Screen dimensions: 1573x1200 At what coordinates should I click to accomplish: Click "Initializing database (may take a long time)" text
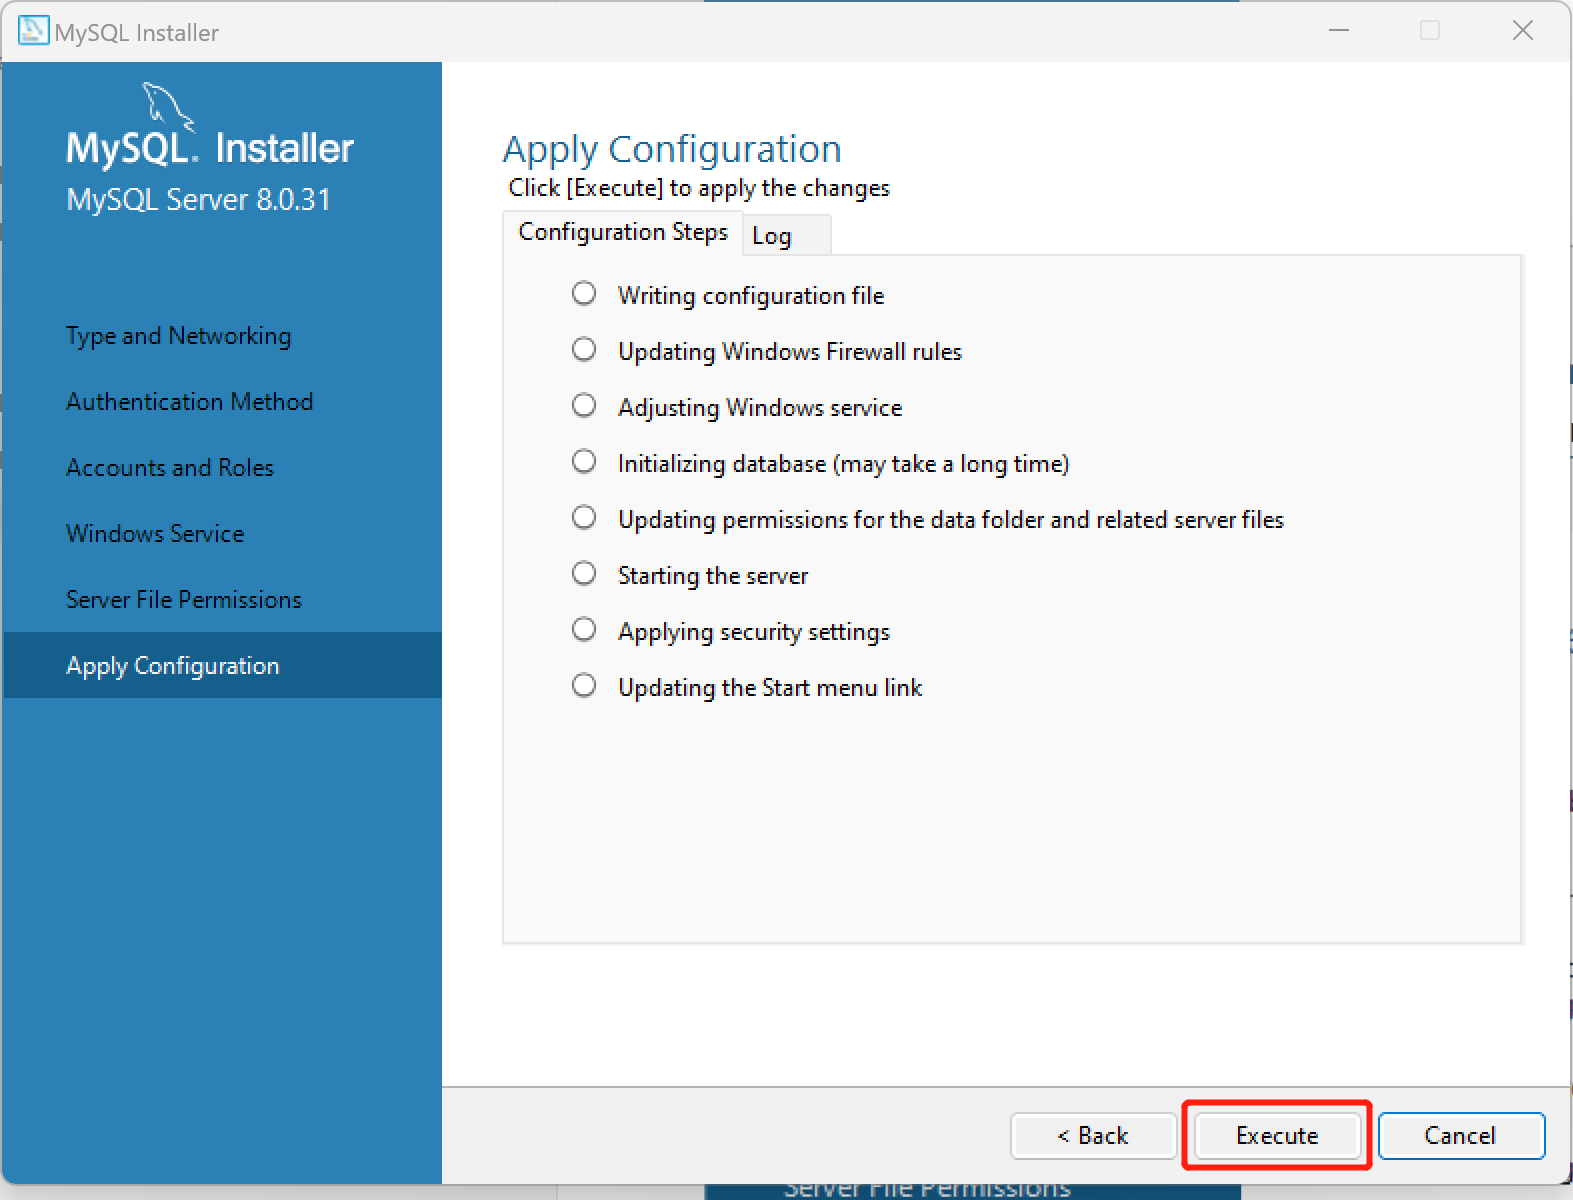(x=844, y=464)
